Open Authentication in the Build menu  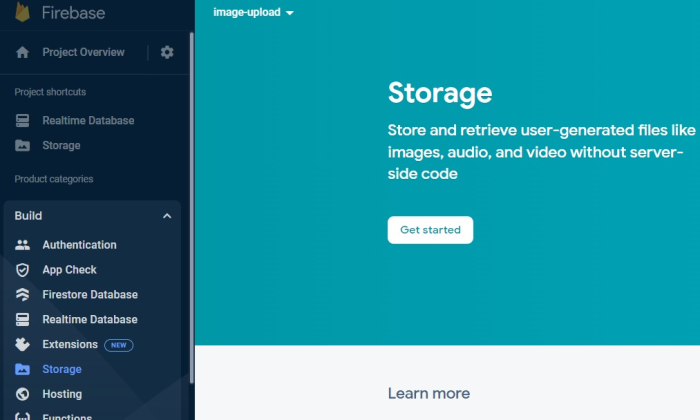pyautogui.click(x=79, y=245)
